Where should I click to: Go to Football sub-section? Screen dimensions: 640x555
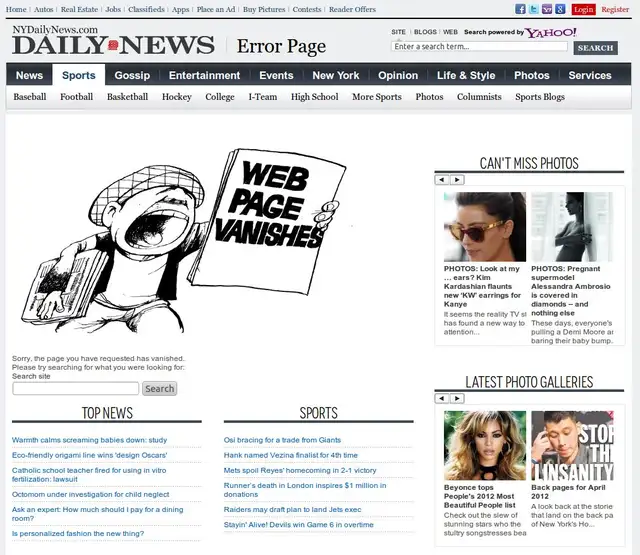click(76, 97)
